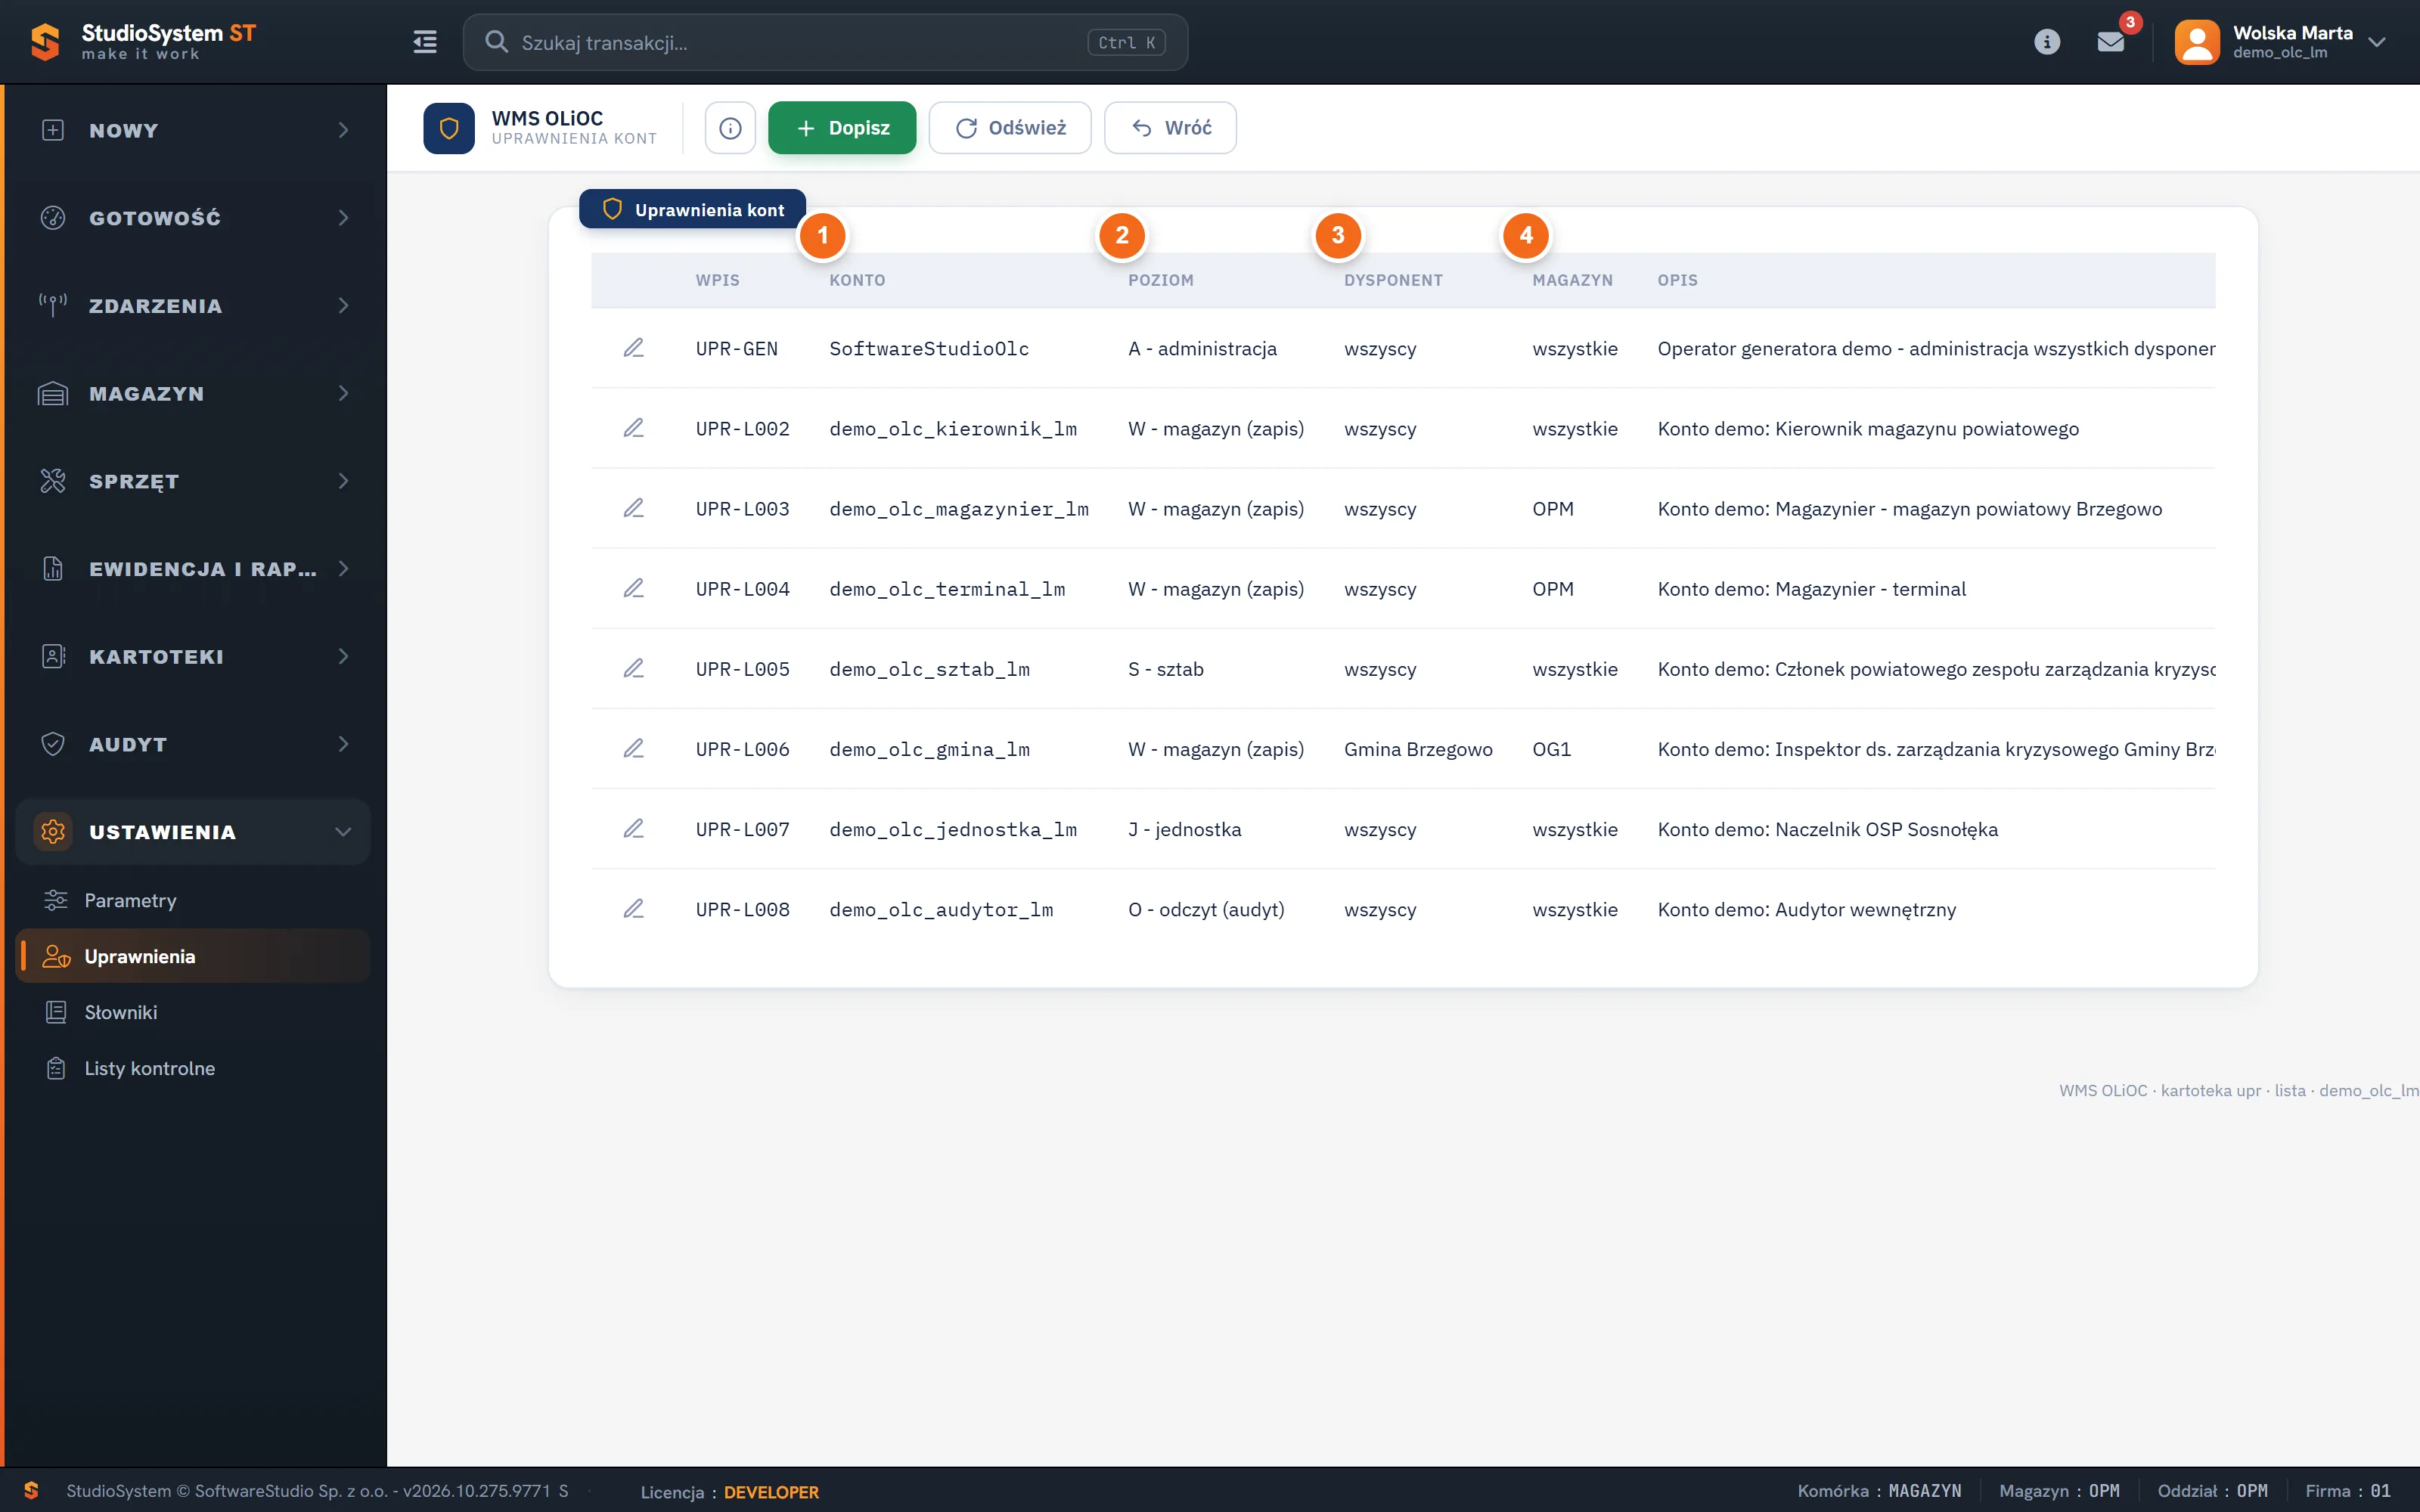
Task: Expand the NOWY sidebar section
Action: 193,130
